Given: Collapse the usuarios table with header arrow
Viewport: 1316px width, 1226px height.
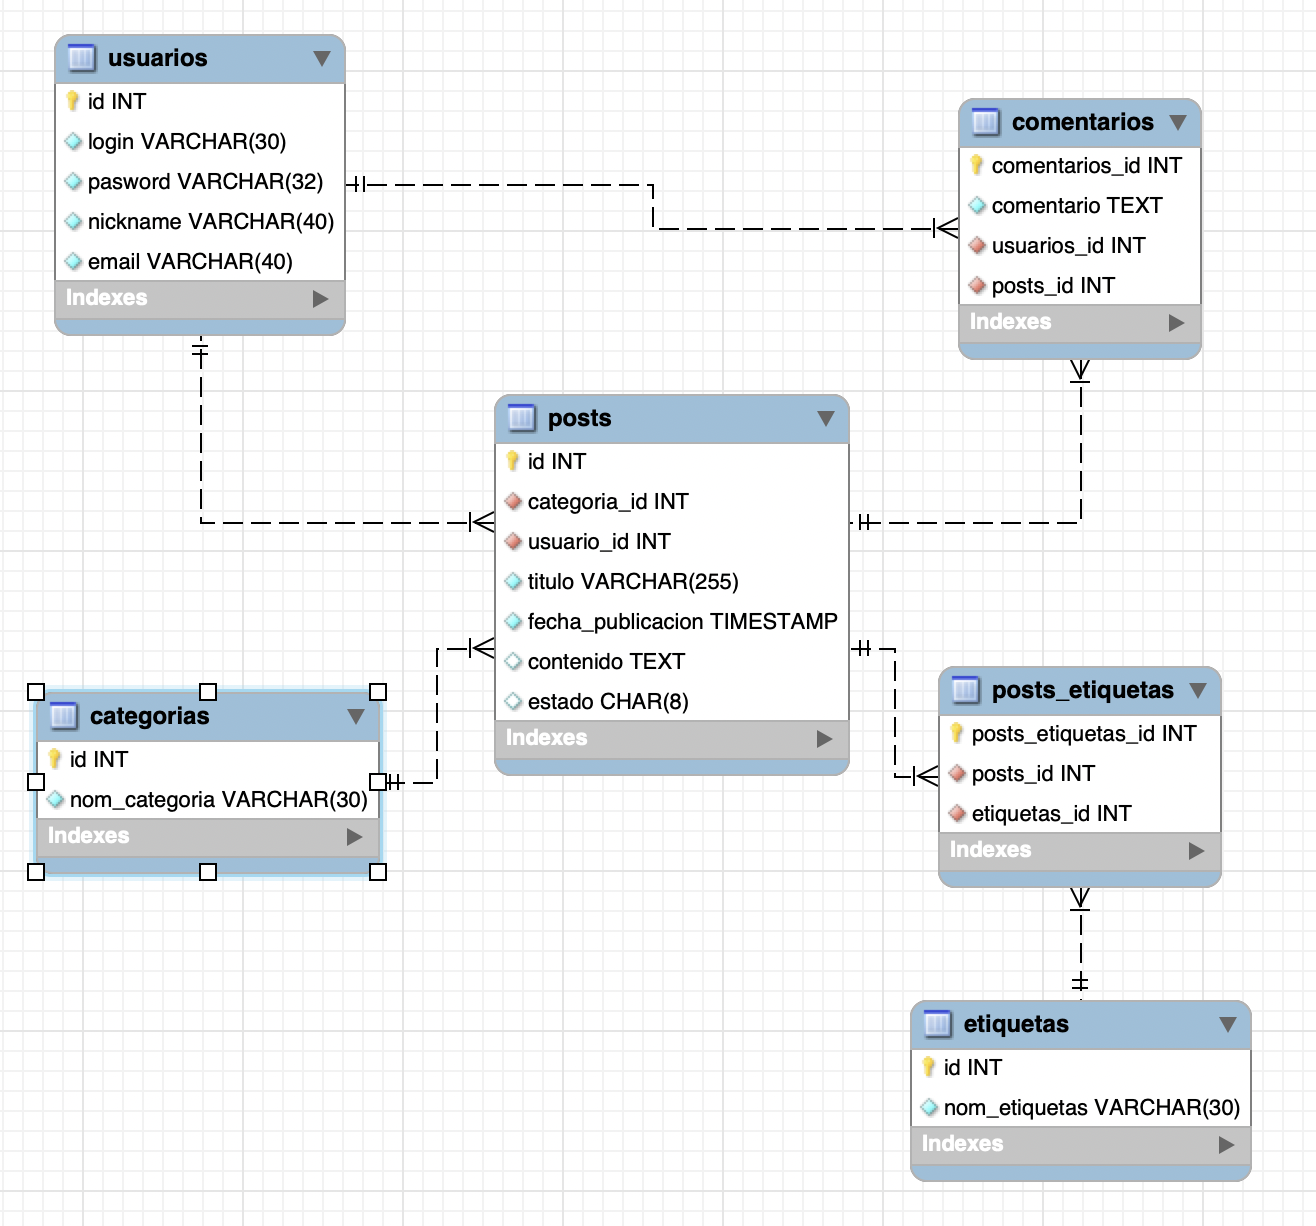Looking at the screenshot, I should point(321,58).
